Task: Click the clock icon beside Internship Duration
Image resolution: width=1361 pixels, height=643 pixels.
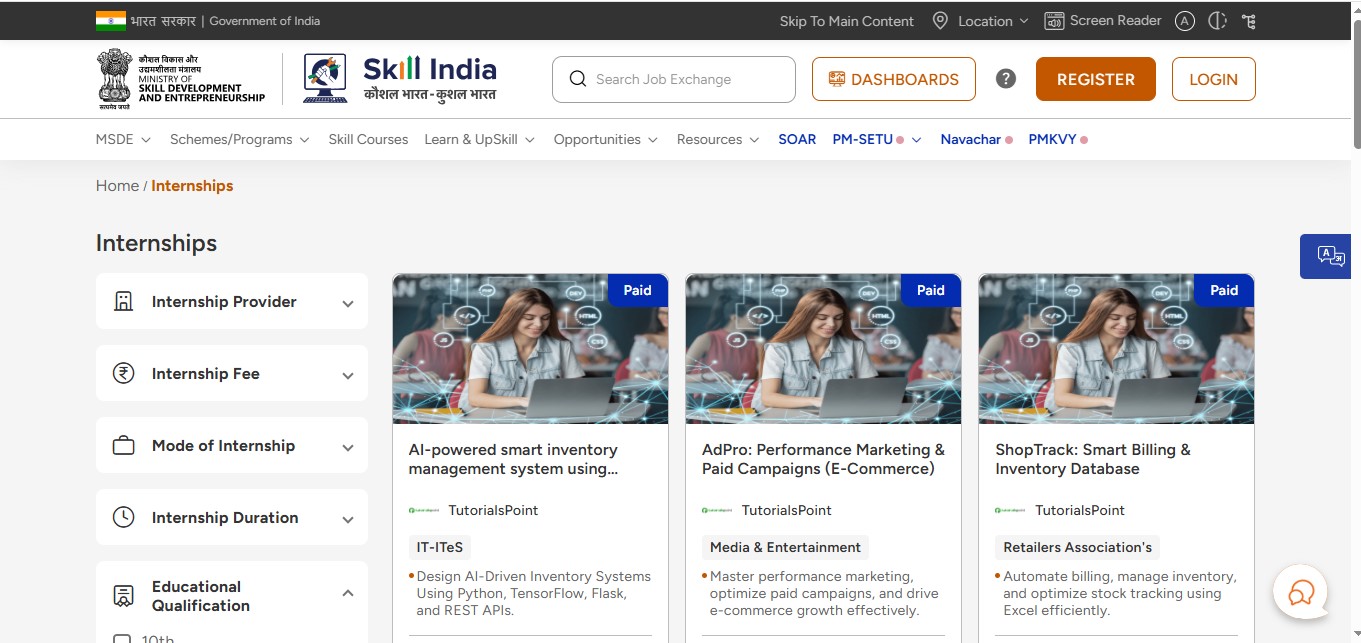Action: pos(123,518)
